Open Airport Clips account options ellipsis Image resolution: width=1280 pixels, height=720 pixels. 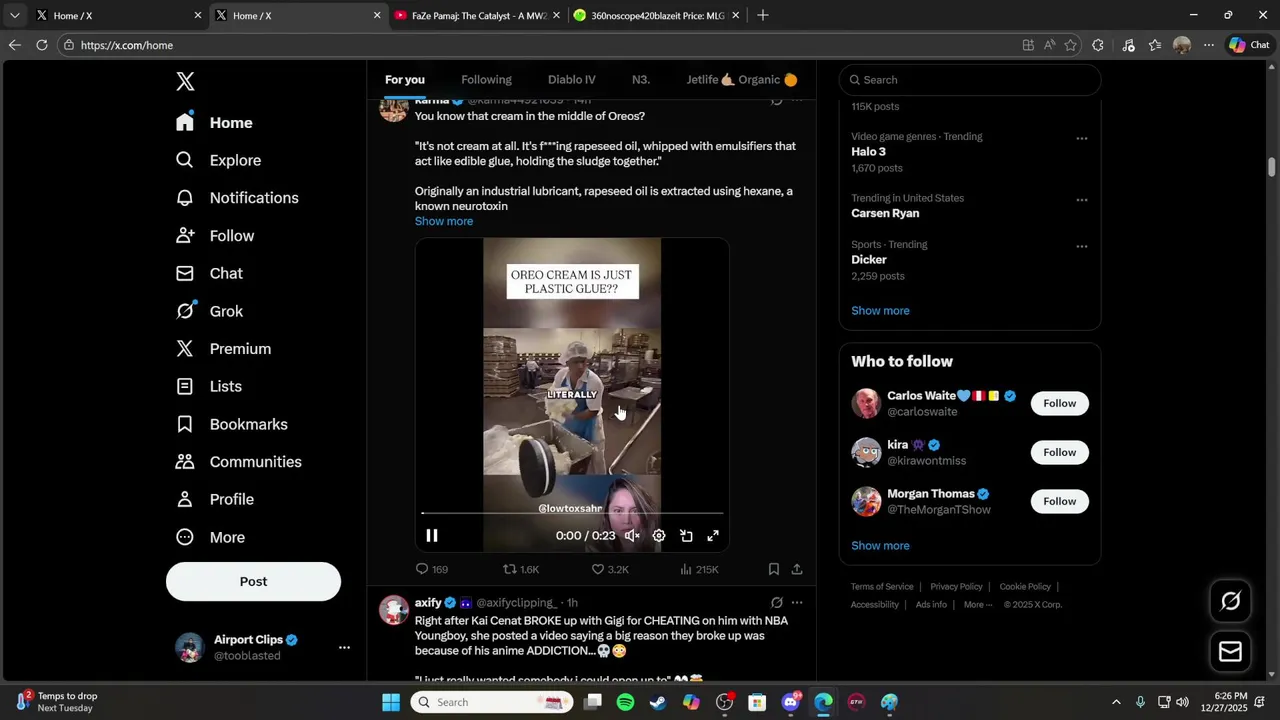pos(344,648)
